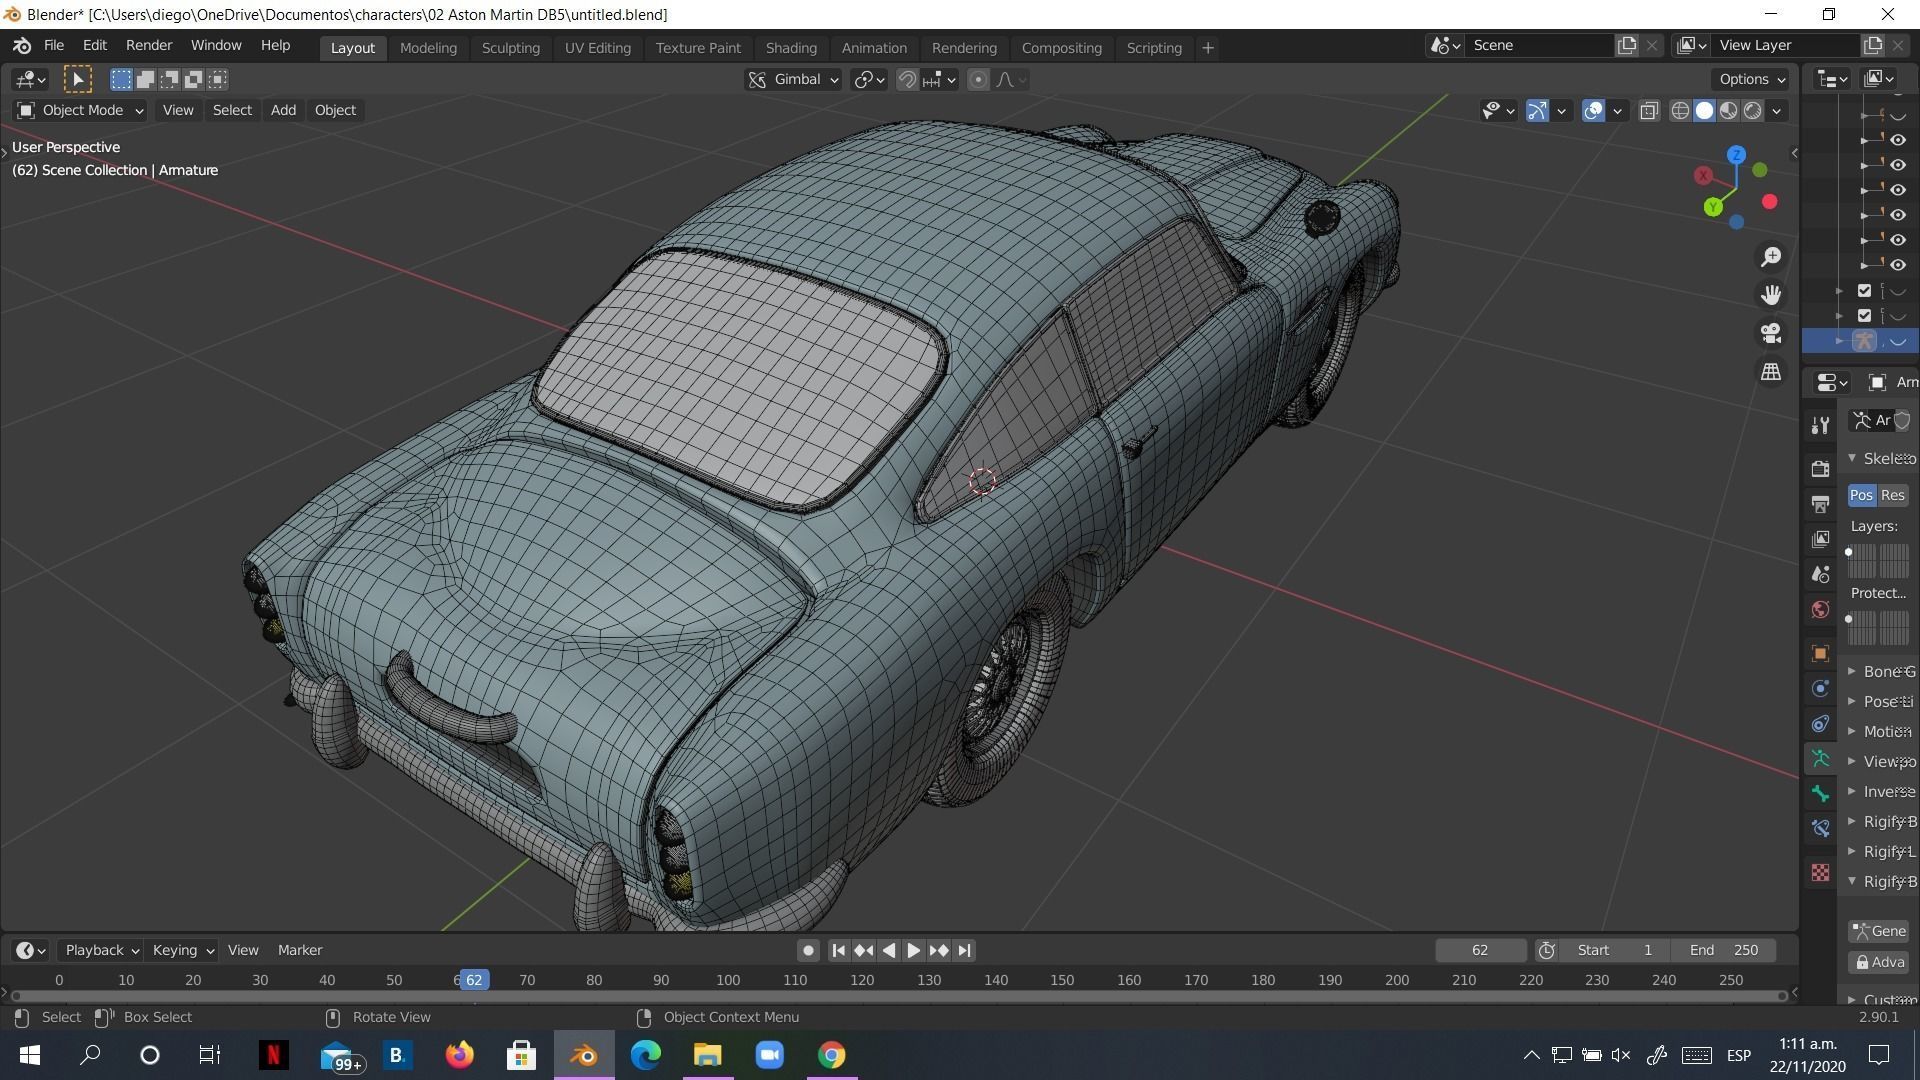This screenshot has width=1920, height=1080.
Task: Click the blue frame 62 playhead marker
Action: click(474, 981)
